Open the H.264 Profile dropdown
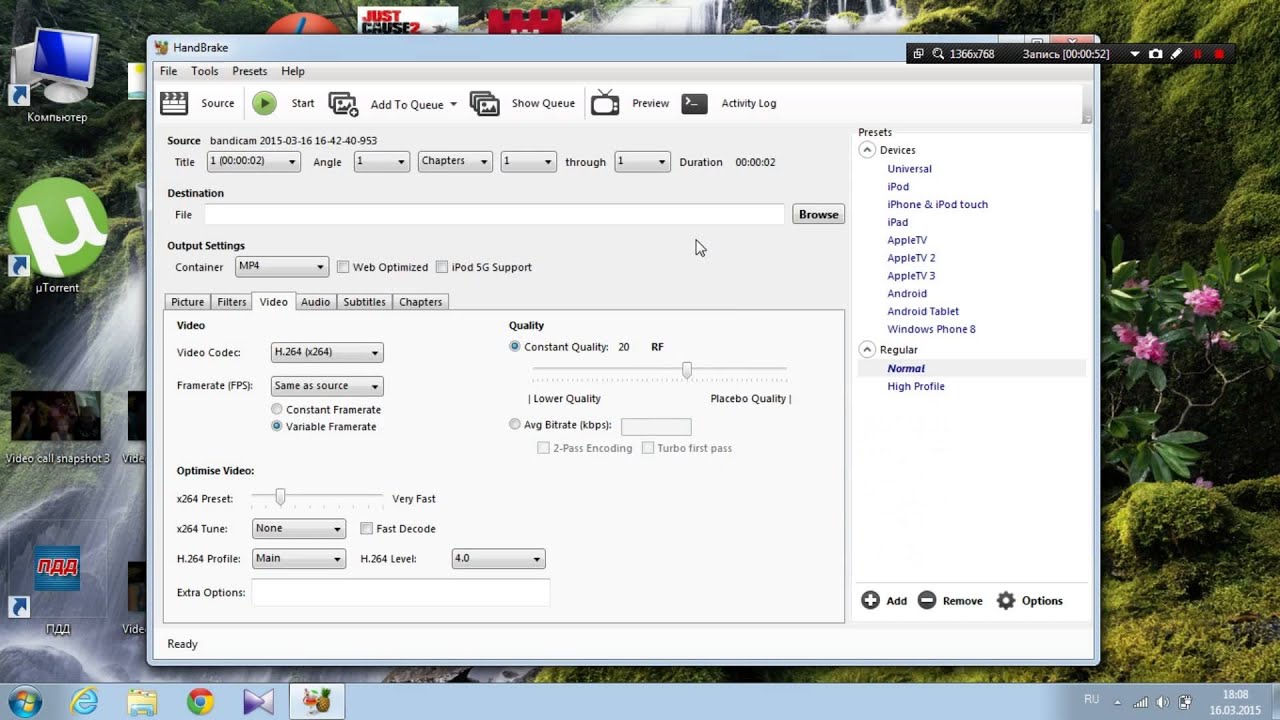Image resolution: width=1280 pixels, height=720 pixels. click(298, 559)
